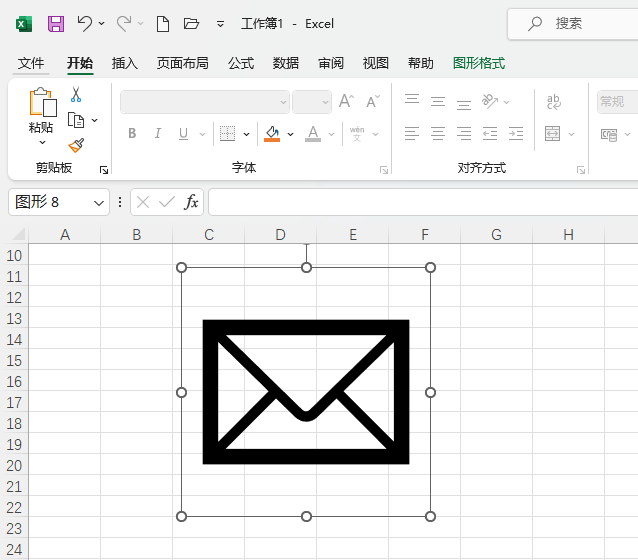Viewport: 638px width, 560px height.
Task: Switch to the 数据 tab
Action: 286,63
